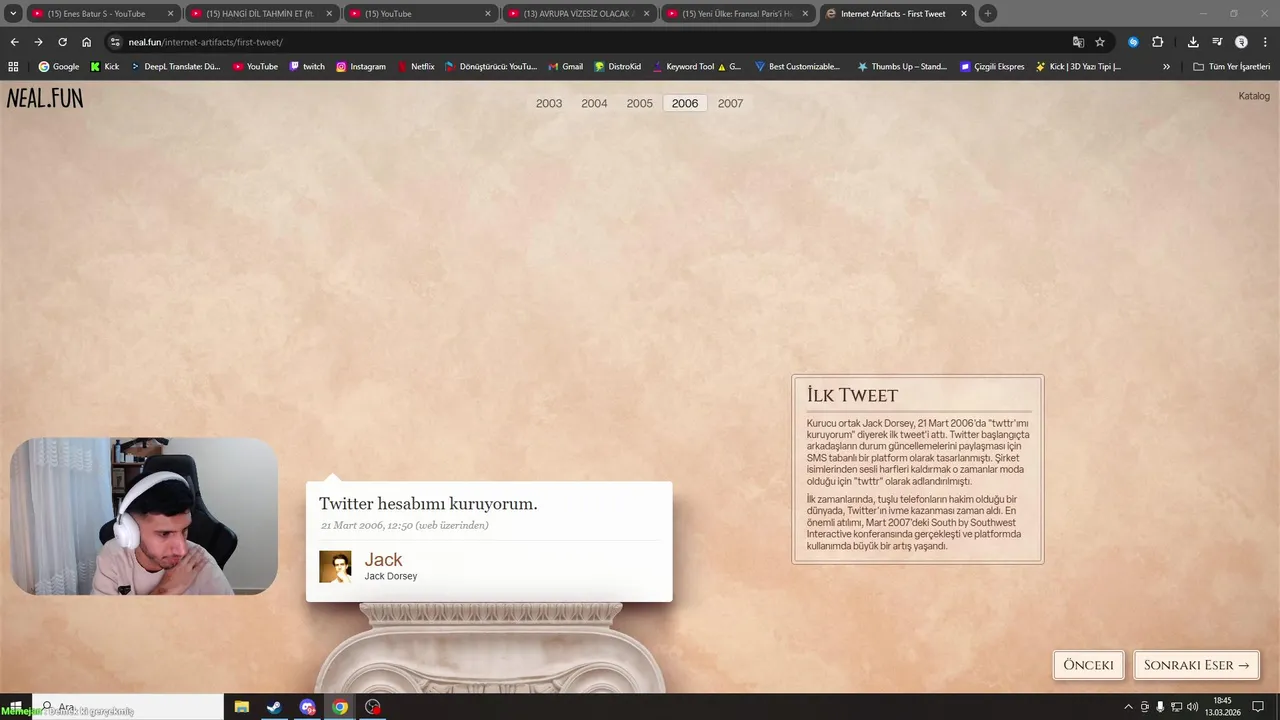Open the volume control in system tray

click(x=1193, y=707)
